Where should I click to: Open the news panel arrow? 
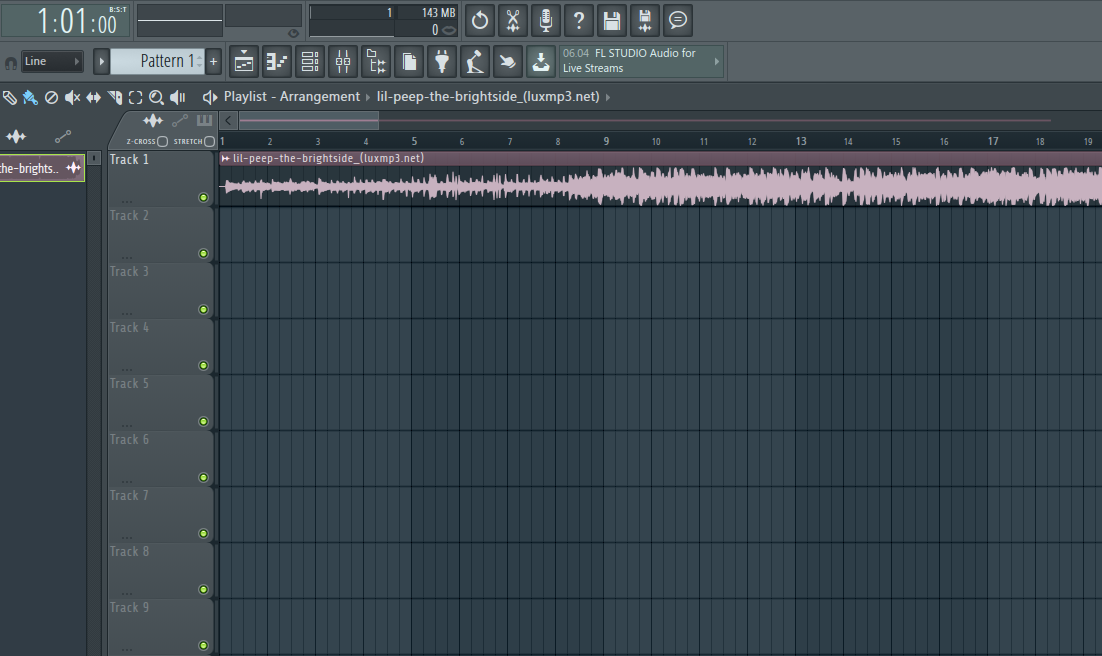(x=717, y=61)
